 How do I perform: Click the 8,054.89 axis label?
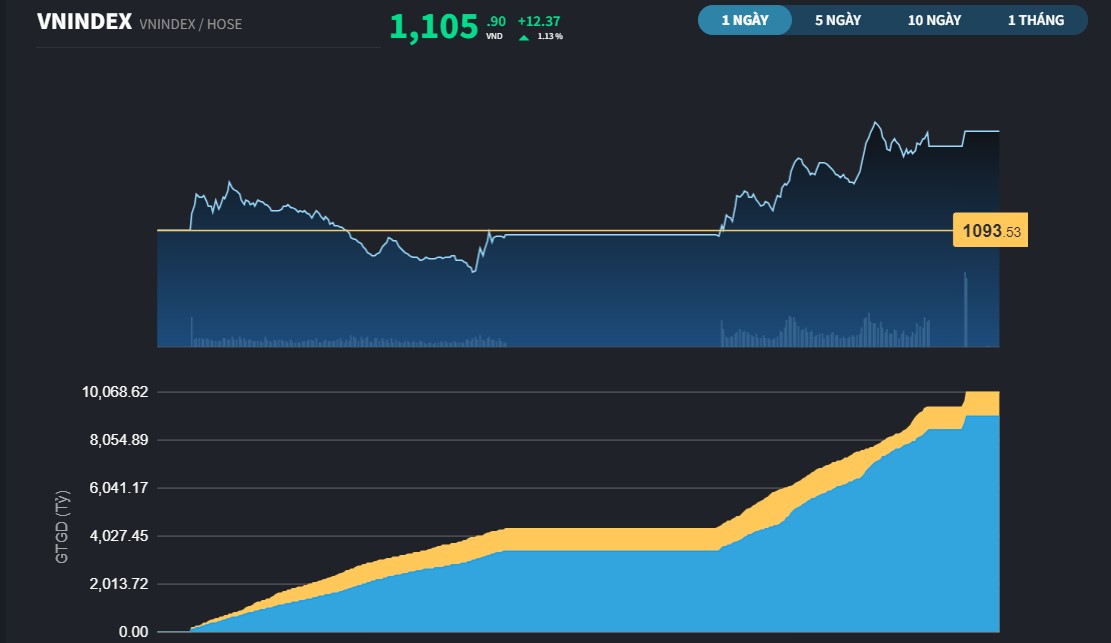pyautogui.click(x=118, y=440)
